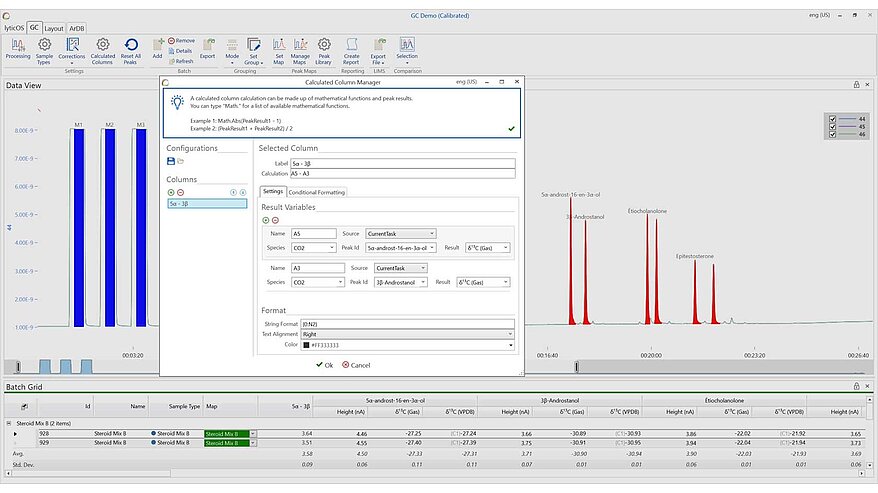Toggle the checkbox for trace 44
Image resolution: width=878 pixels, height=493 pixels.
[x=831, y=118]
